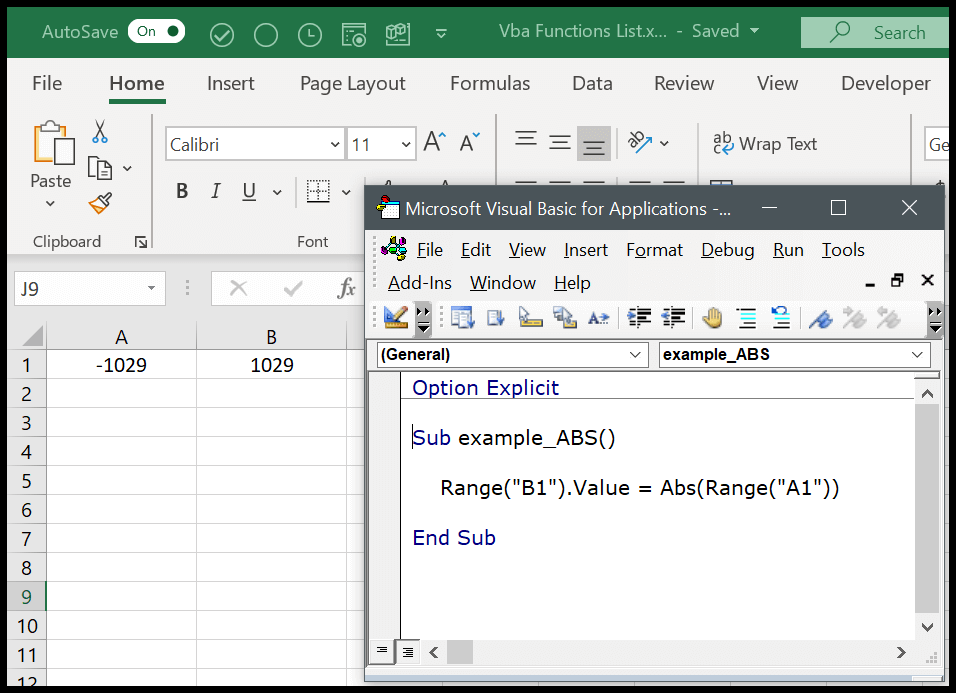Expand the example_ABS procedure dropdown

(x=915, y=355)
